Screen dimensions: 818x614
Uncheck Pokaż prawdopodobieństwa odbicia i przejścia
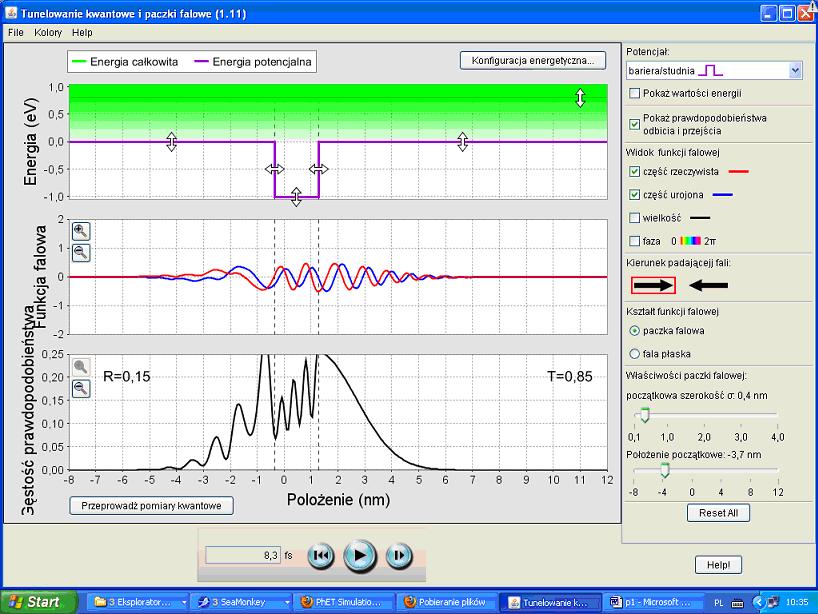634,124
